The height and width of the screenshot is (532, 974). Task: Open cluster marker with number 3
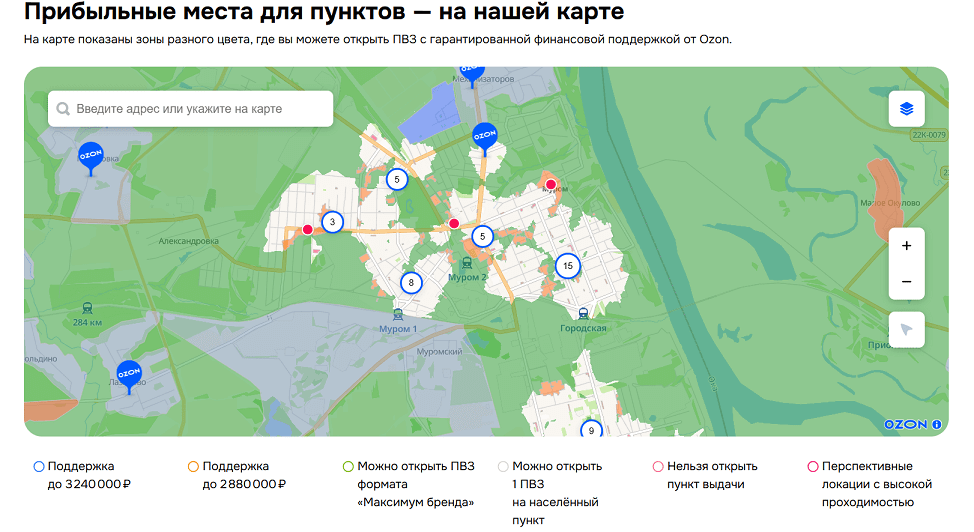(332, 222)
